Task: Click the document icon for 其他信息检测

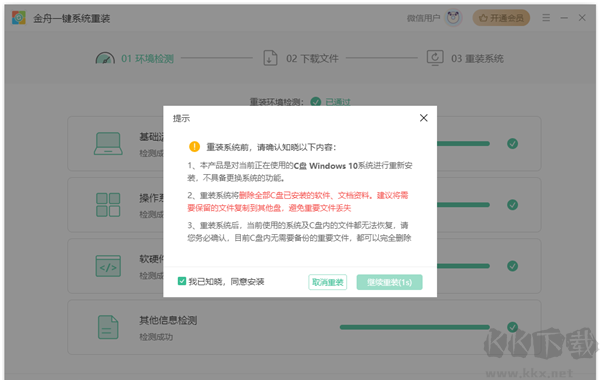Action: pos(108,327)
